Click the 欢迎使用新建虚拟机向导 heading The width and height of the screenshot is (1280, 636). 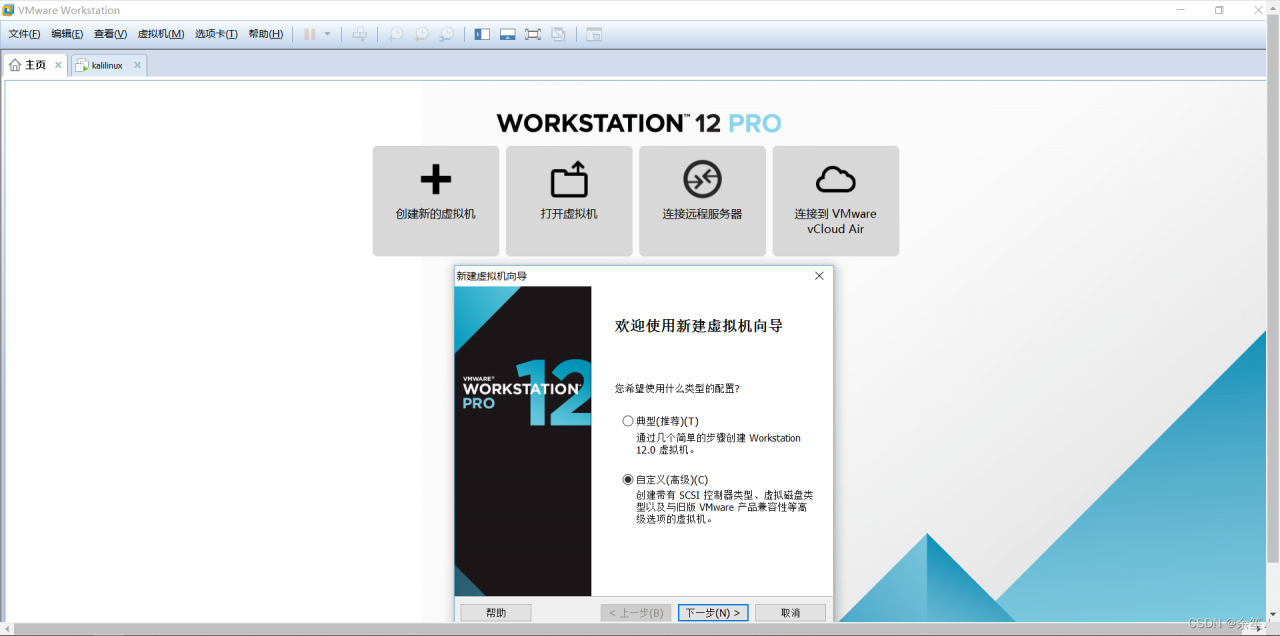tap(699, 326)
